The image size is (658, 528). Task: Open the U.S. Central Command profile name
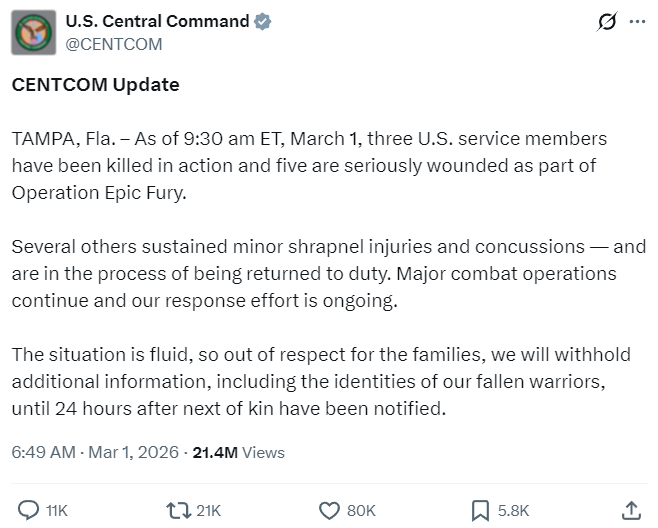158,22
